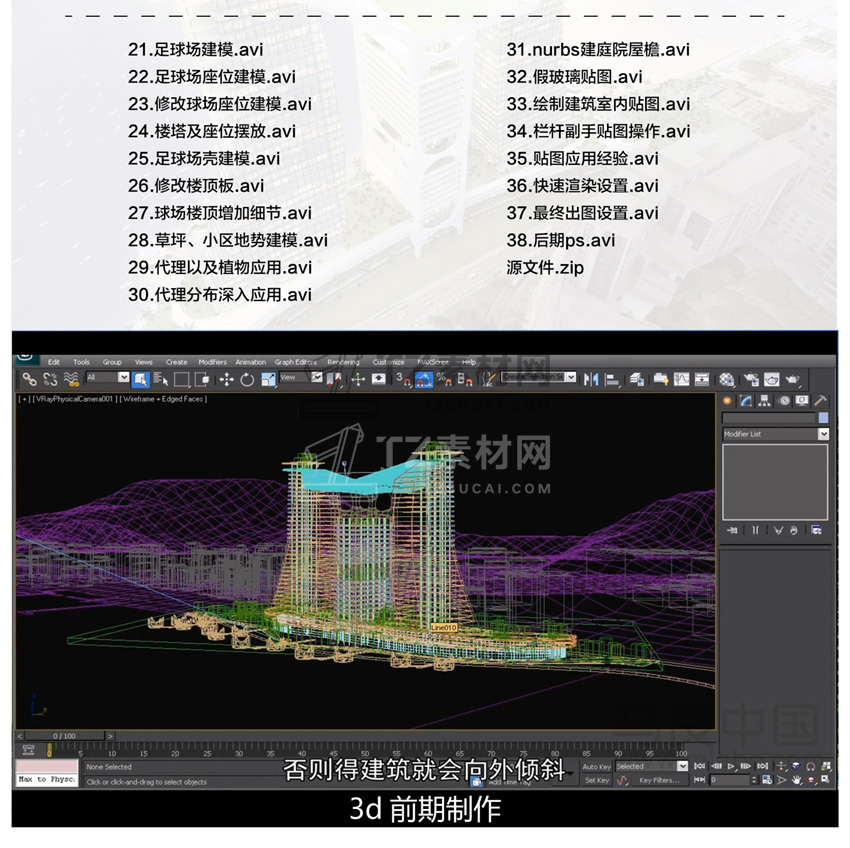Open the Rendering menu

pos(344,362)
